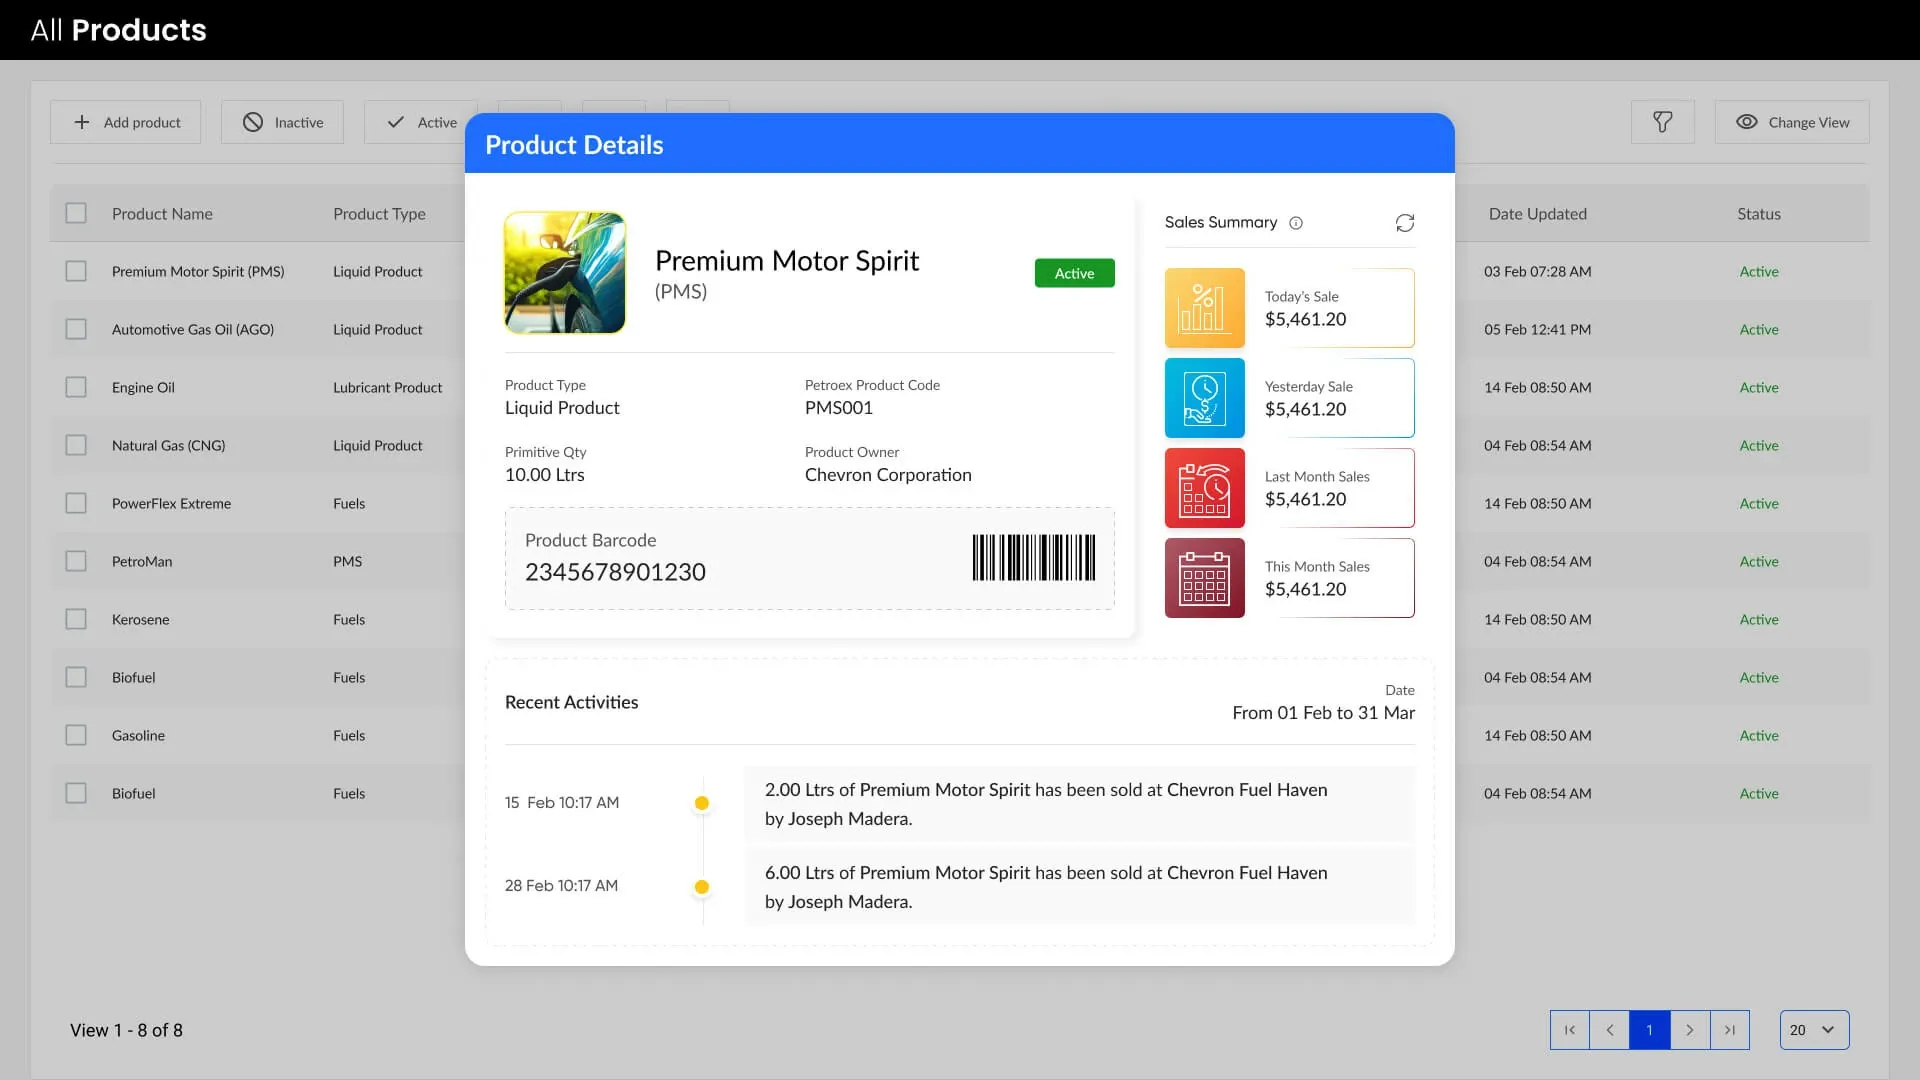
Task: Click the Inactive button
Action: (x=283, y=122)
